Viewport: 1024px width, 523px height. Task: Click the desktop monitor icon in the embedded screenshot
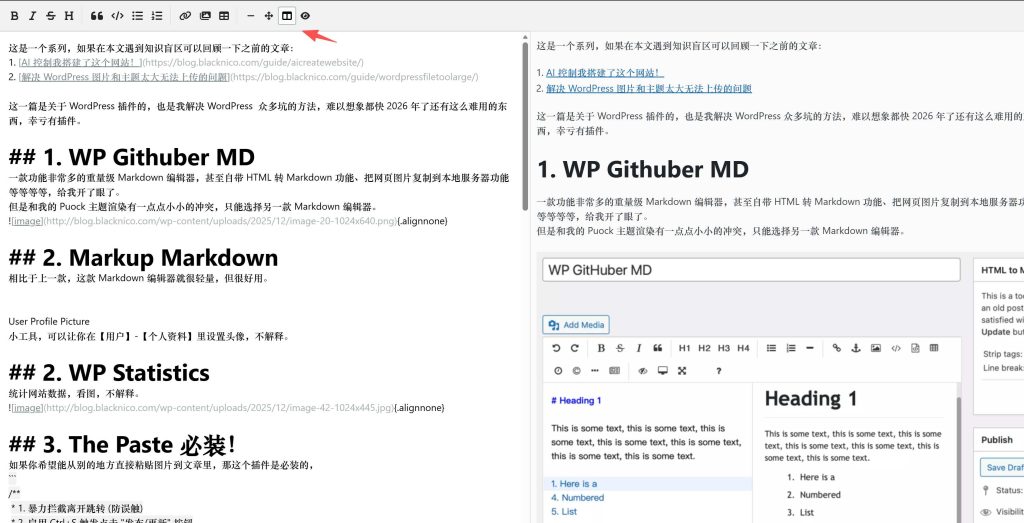pos(663,371)
